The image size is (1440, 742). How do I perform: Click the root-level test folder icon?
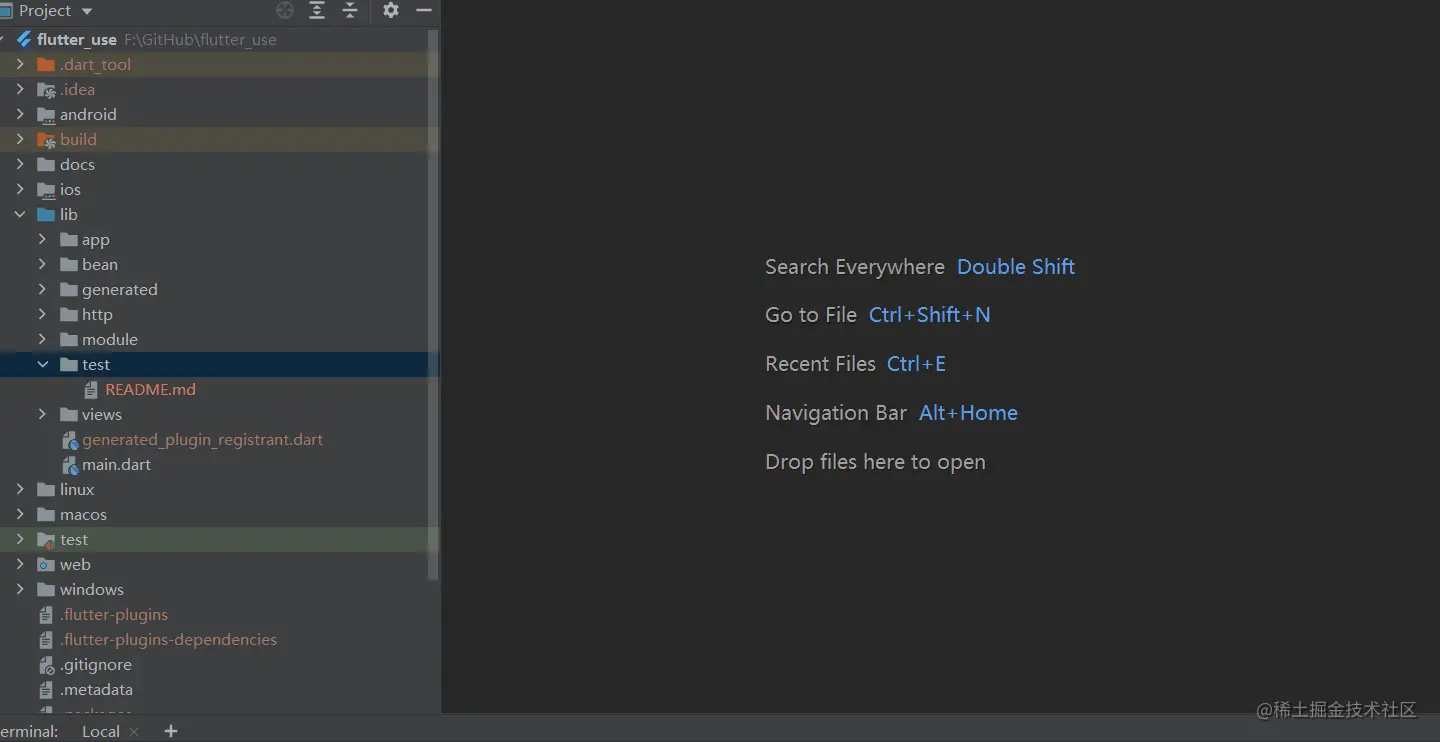click(45, 540)
